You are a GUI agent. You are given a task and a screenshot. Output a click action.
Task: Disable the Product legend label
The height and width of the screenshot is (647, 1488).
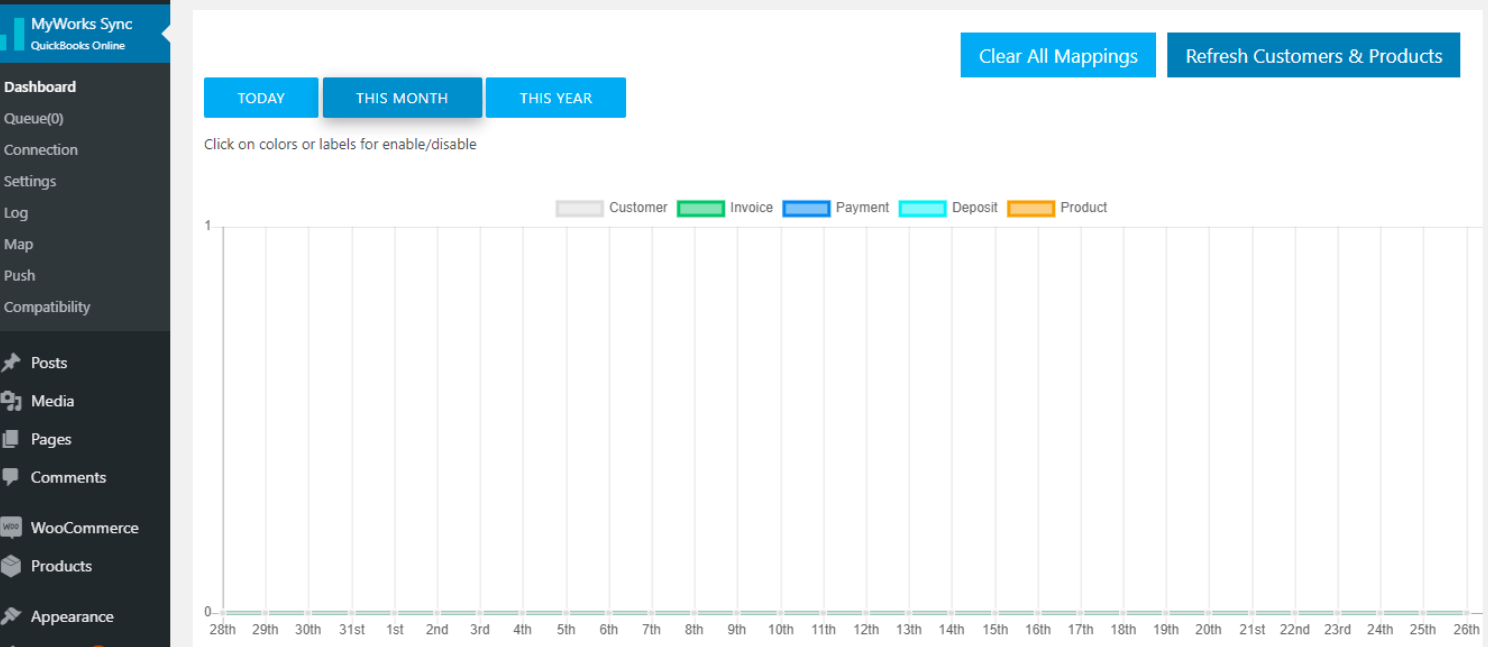coord(1084,208)
